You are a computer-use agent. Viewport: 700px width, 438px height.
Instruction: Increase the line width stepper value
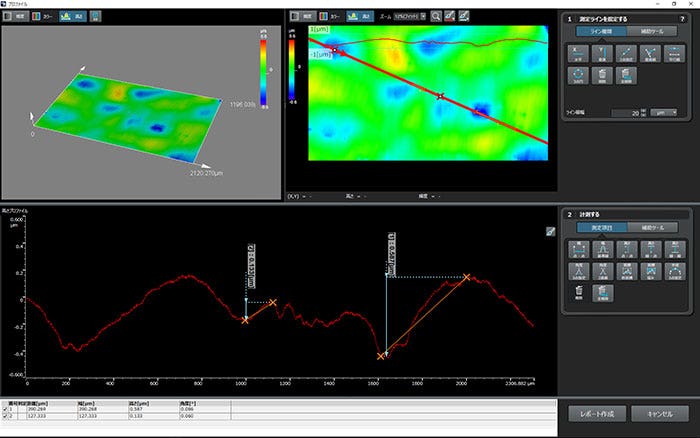[642, 110]
